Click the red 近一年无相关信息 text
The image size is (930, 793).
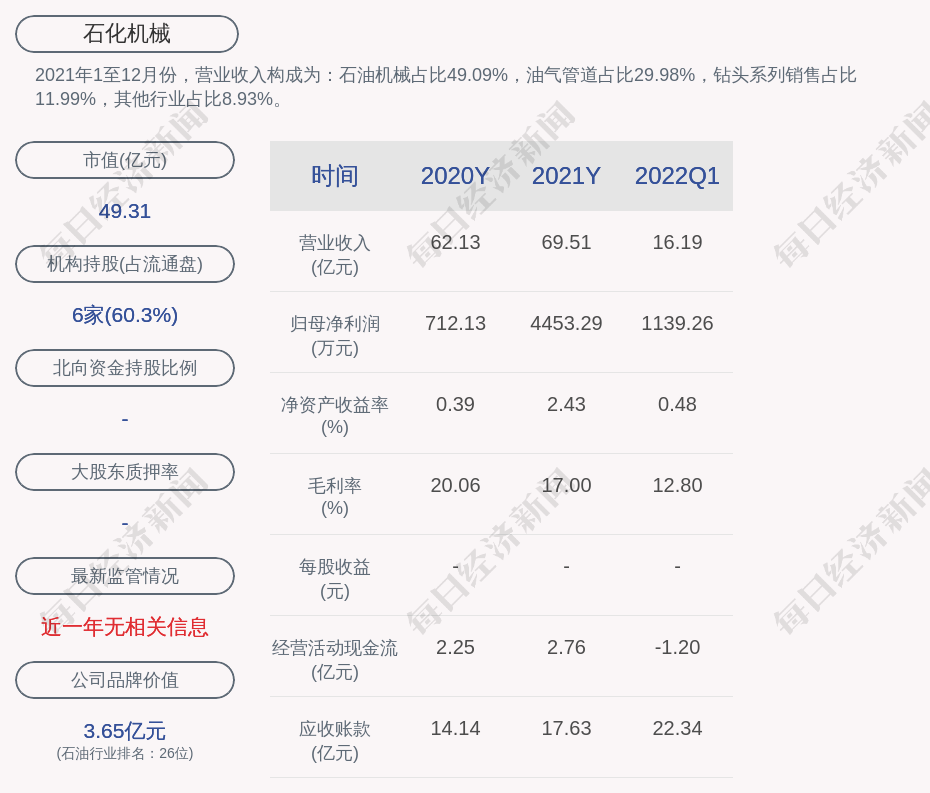pos(125,627)
